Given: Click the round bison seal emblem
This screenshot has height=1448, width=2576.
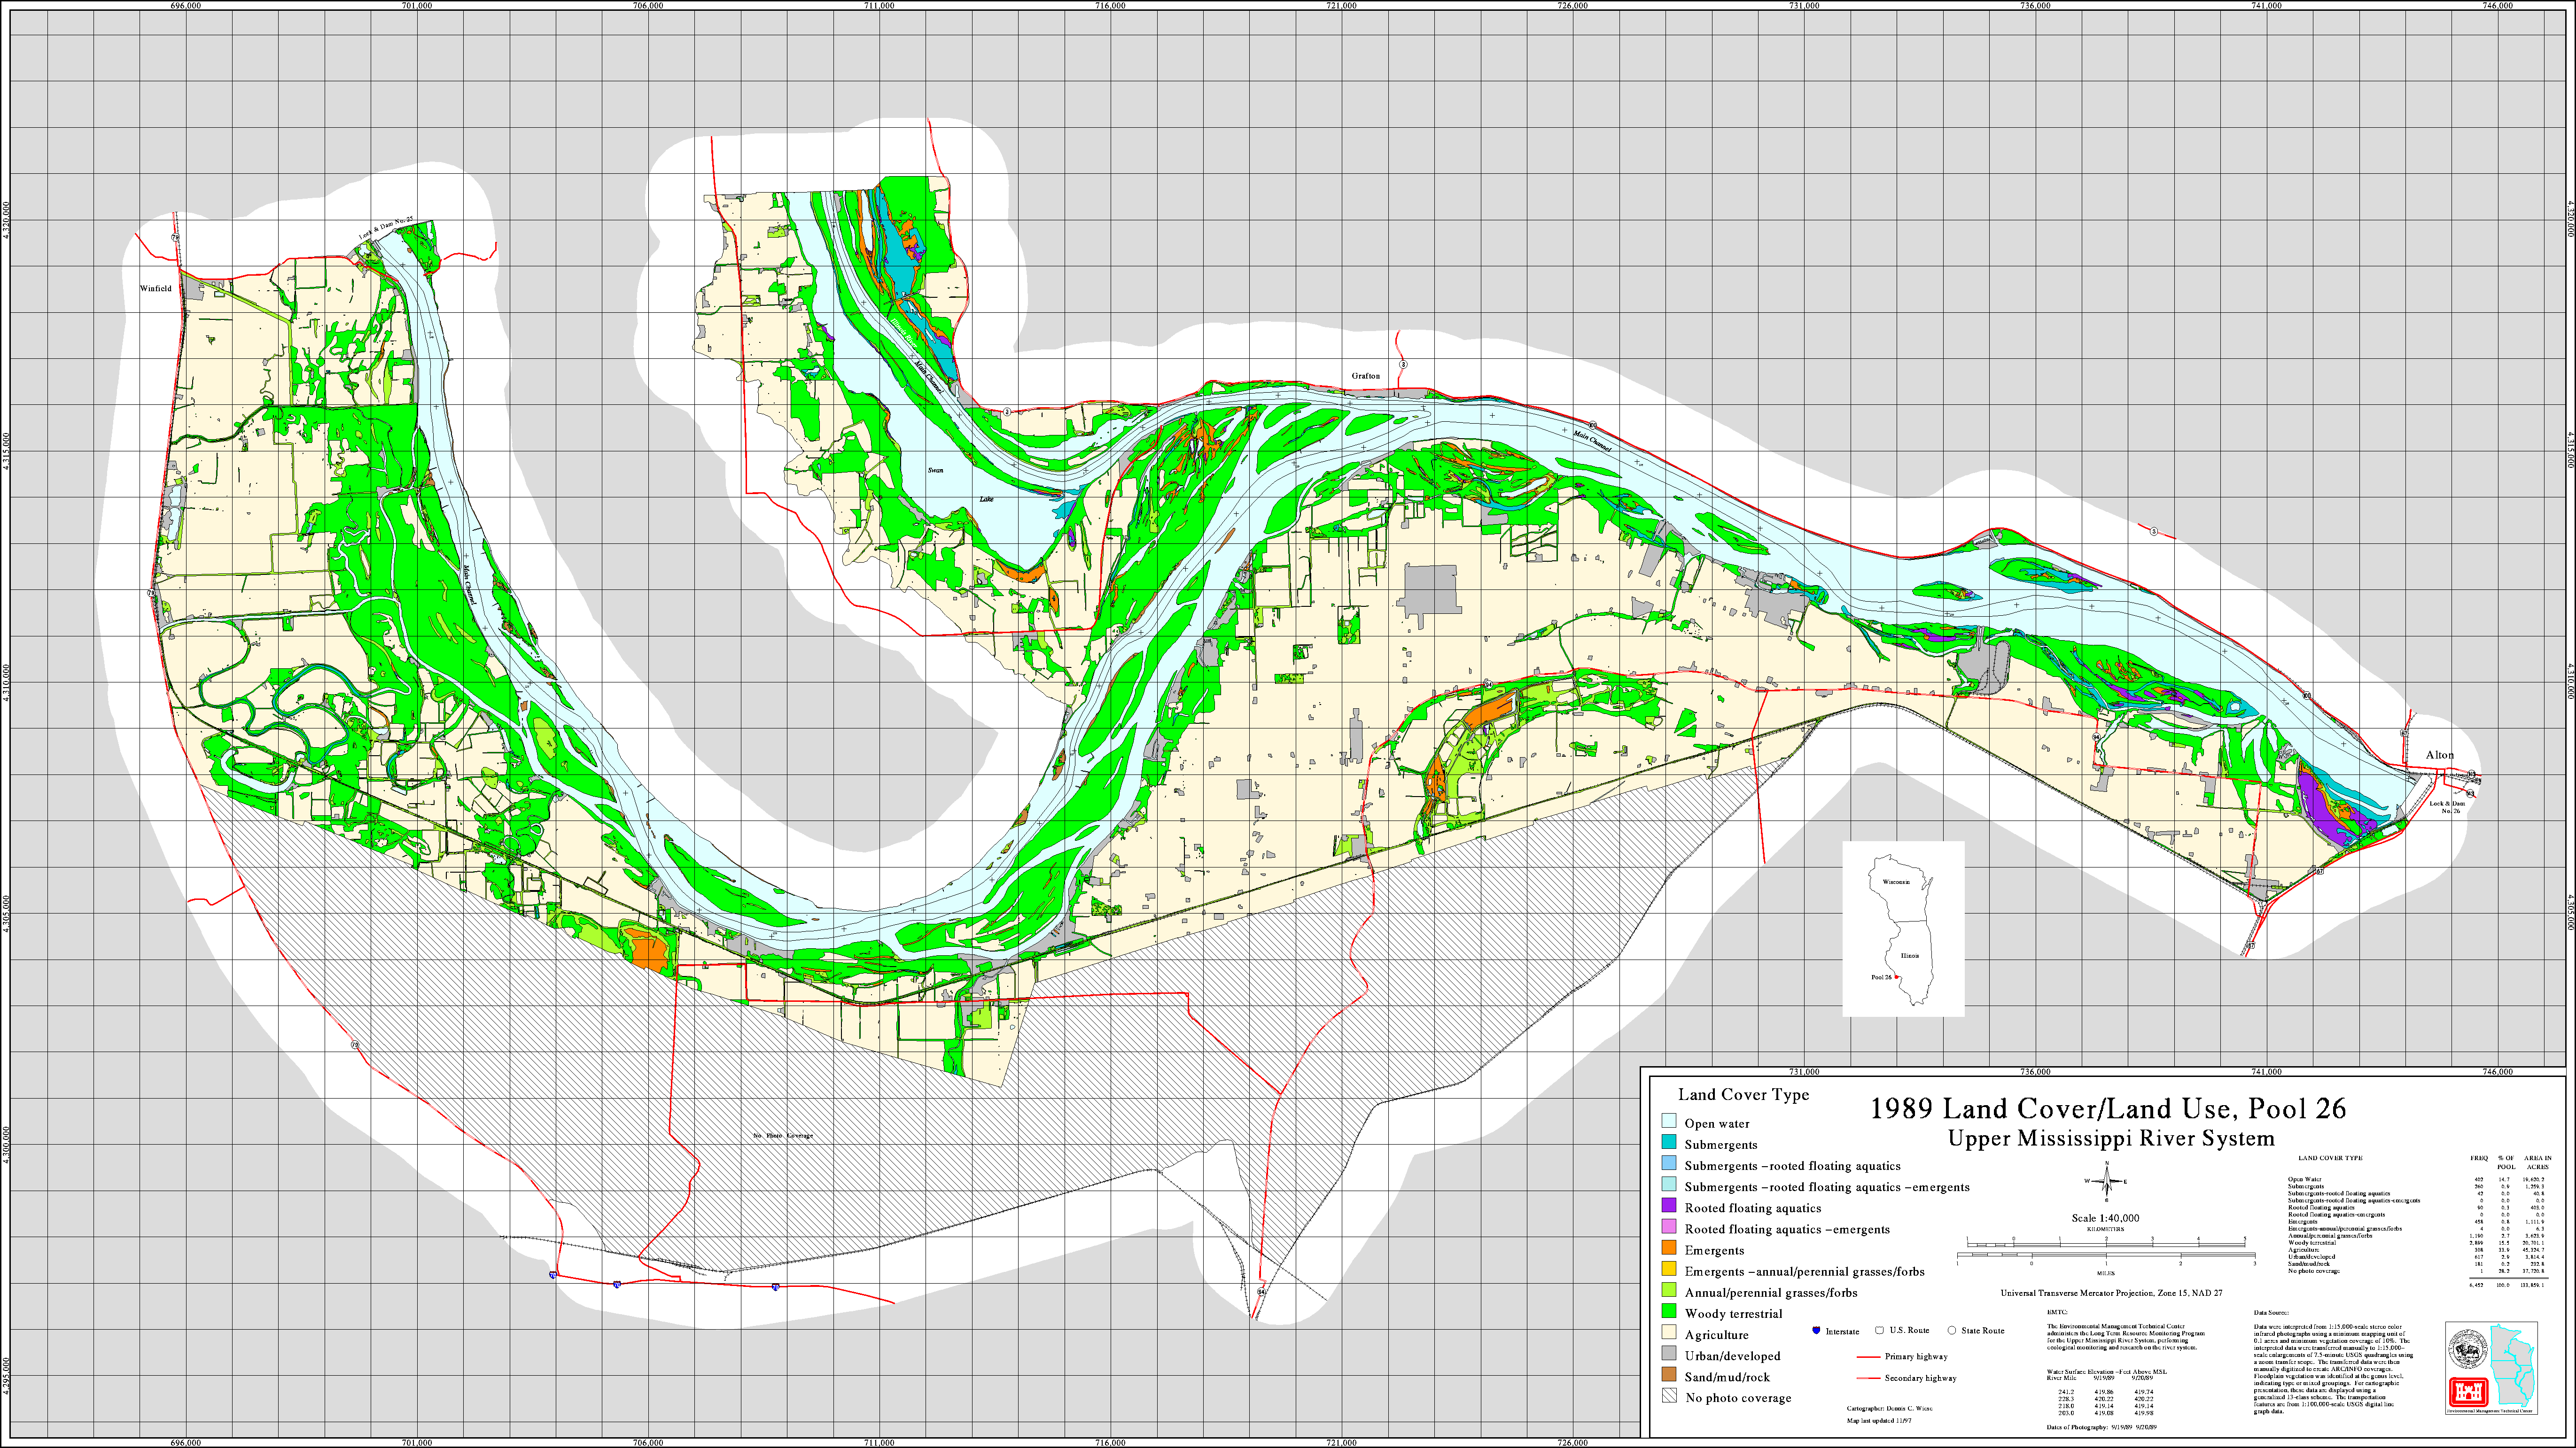Looking at the screenshot, I should (2467, 1350).
